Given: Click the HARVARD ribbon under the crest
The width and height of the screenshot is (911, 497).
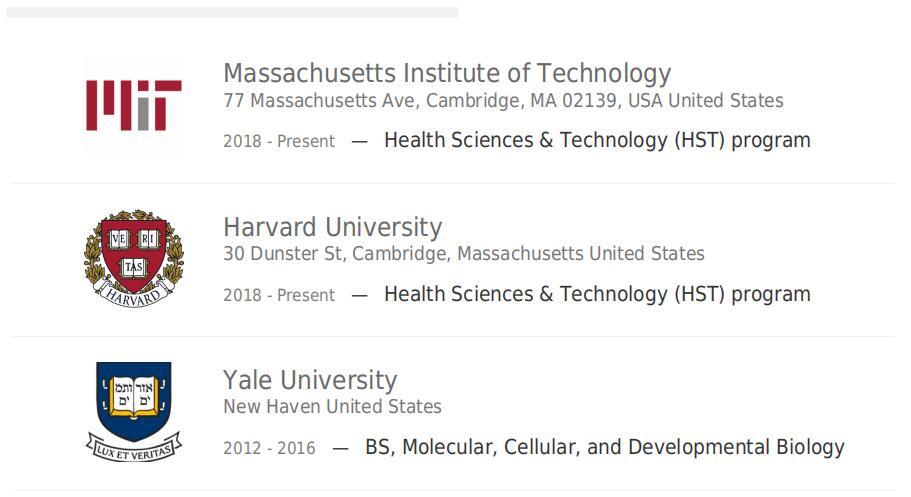Looking at the screenshot, I should 134,295.
